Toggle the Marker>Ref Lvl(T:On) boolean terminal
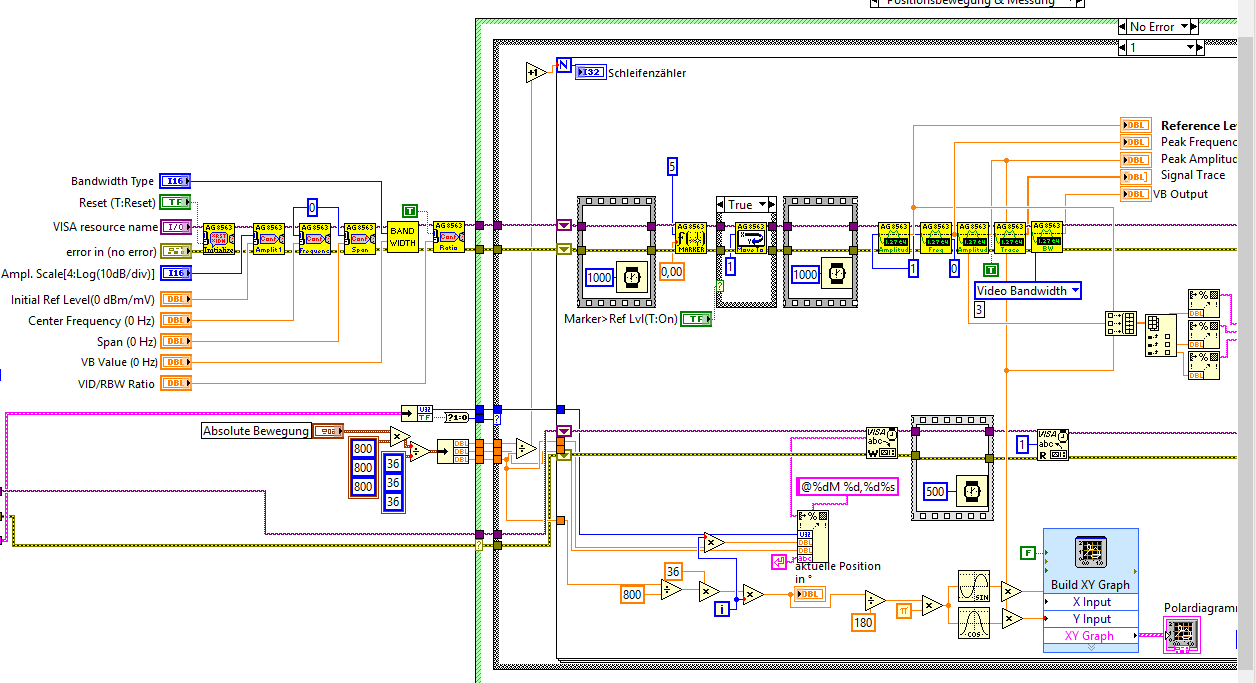Viewport: 1256px width, 683px height. tap(696, 319)
